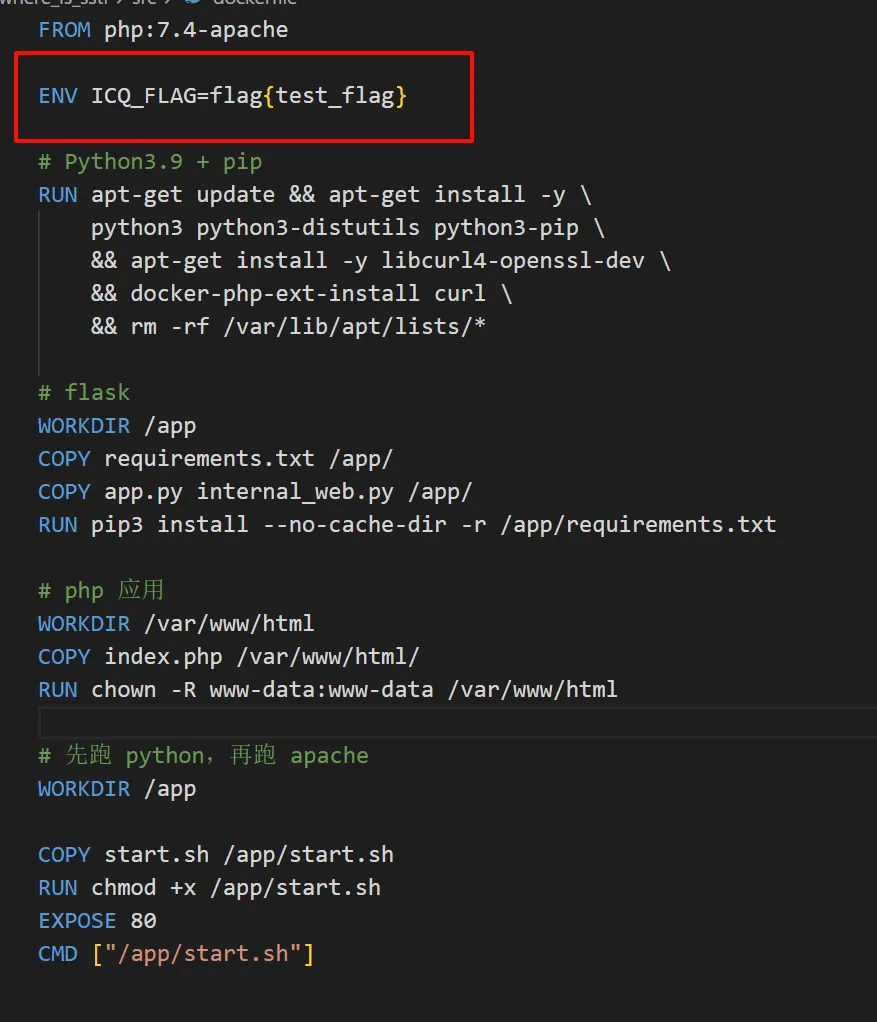Click internal_web.py in the COPY line
The height and width of the screenshot is (1022, 877).
click(295, 492)
